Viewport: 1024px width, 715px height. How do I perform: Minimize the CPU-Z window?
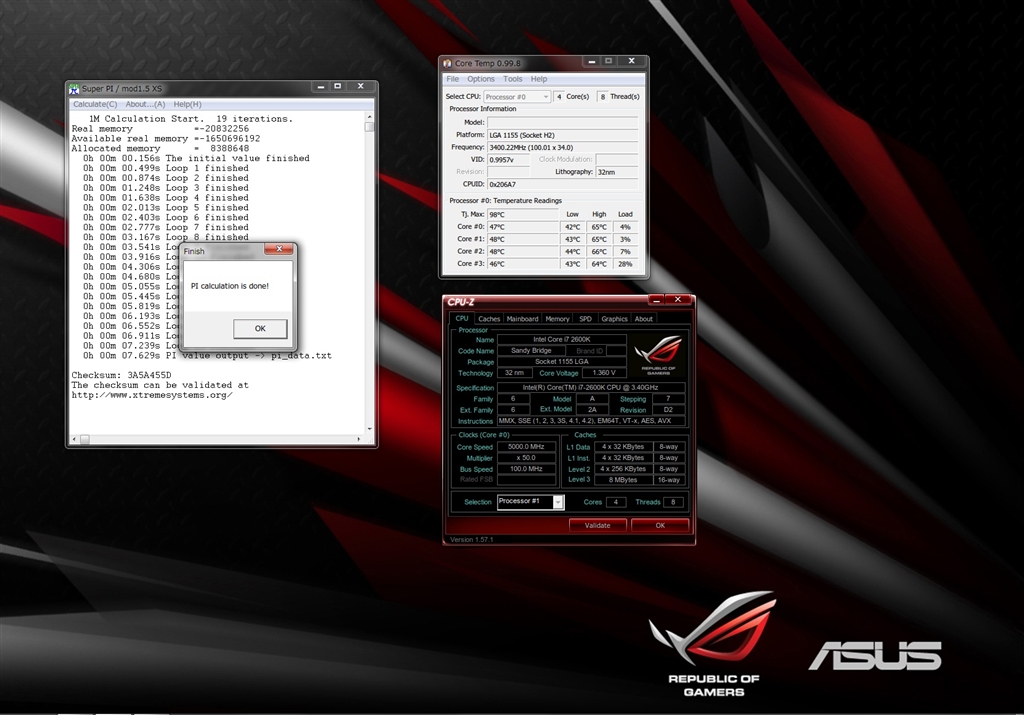[657, 300]
